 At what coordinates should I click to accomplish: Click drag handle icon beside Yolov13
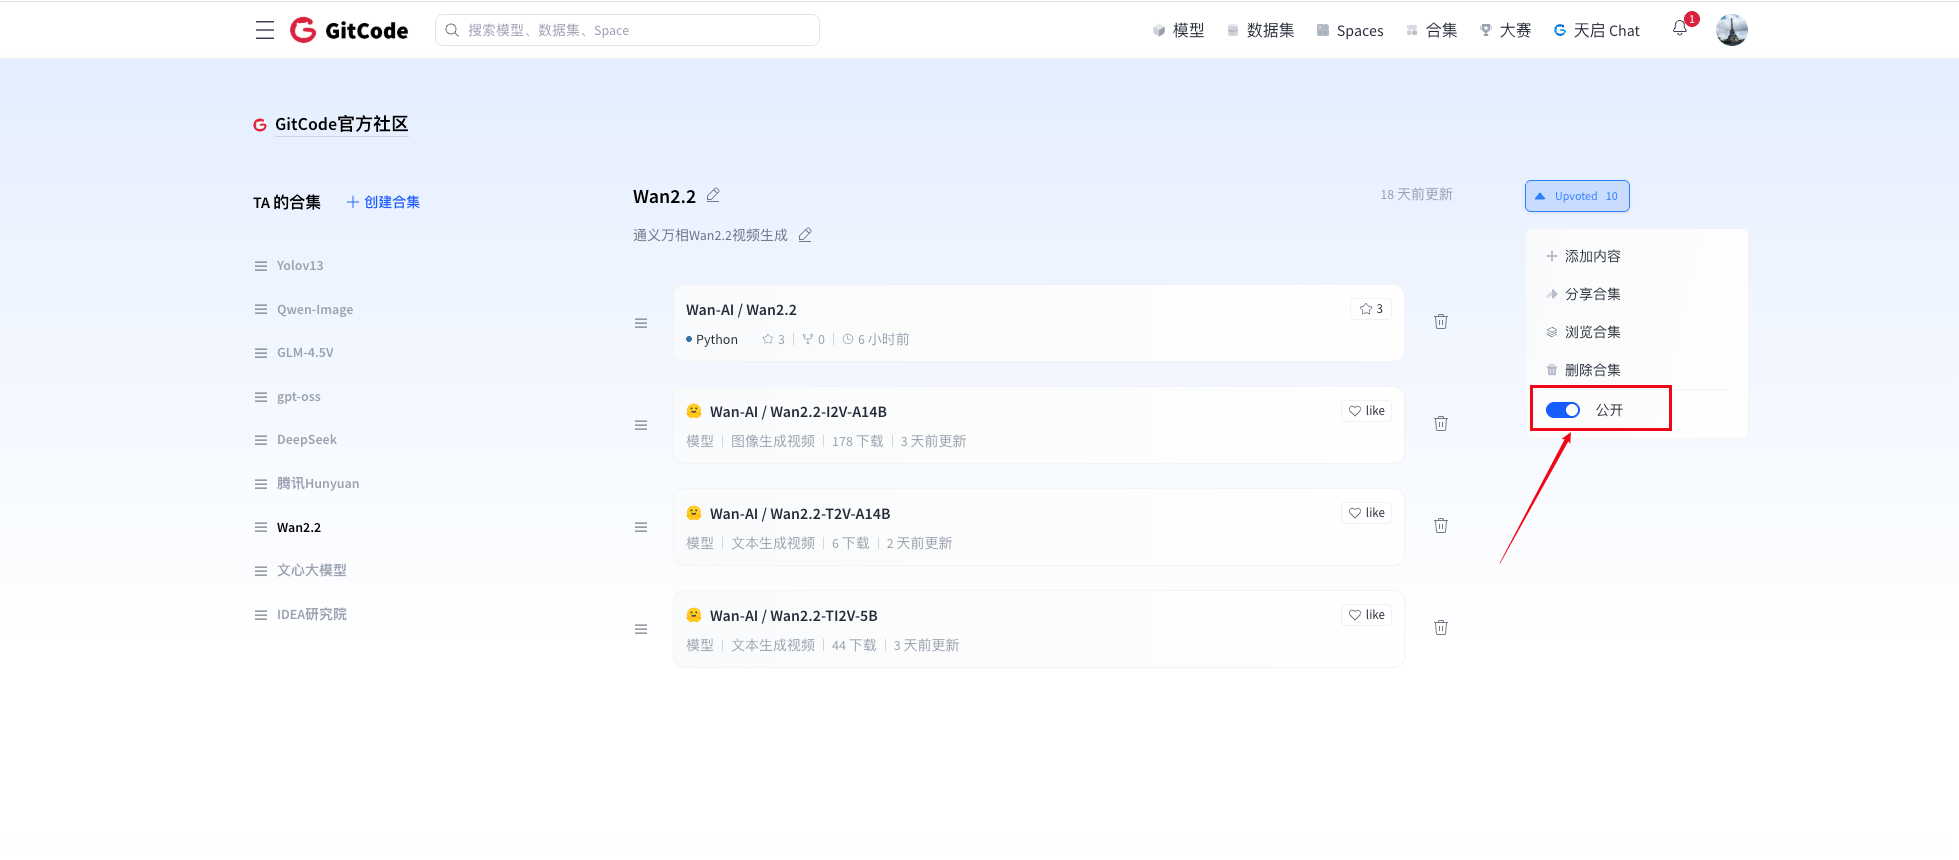pos(261,266)
